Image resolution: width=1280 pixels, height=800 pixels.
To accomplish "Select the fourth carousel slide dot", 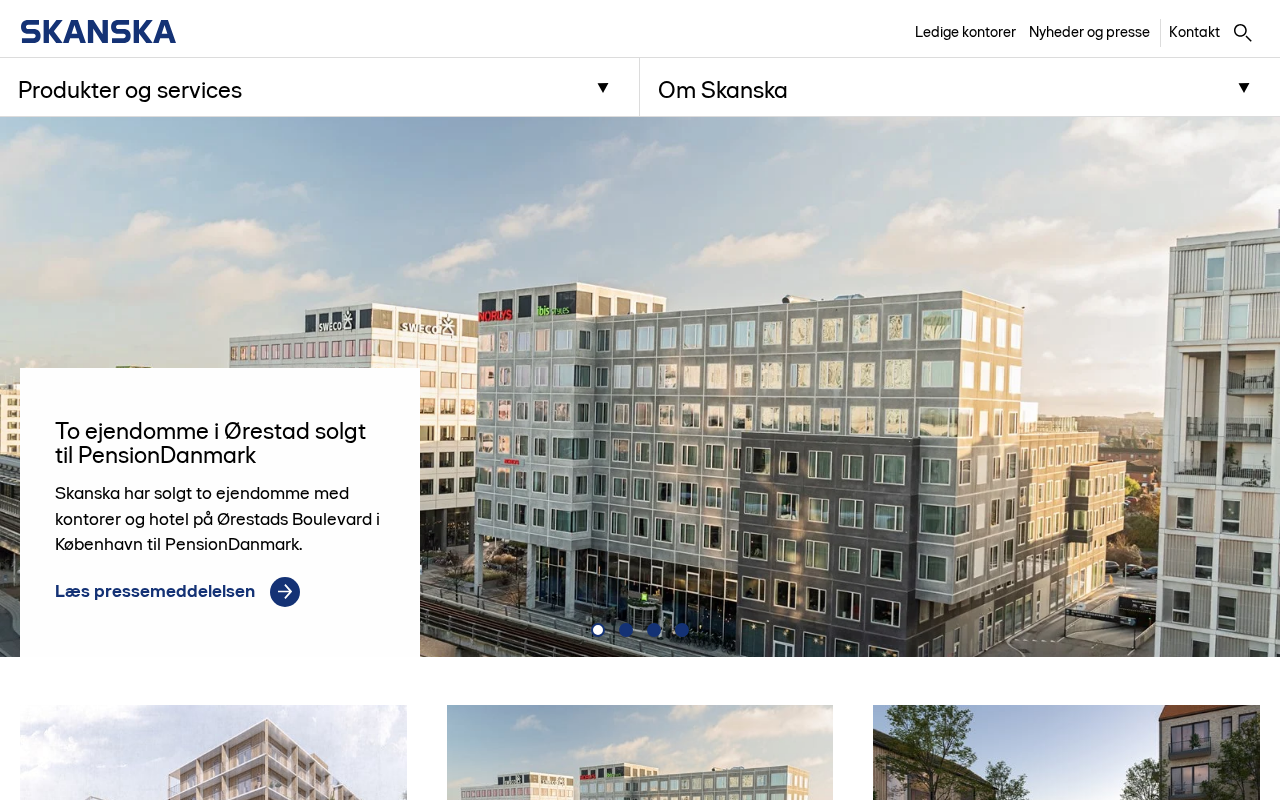I will coord(682,630).
